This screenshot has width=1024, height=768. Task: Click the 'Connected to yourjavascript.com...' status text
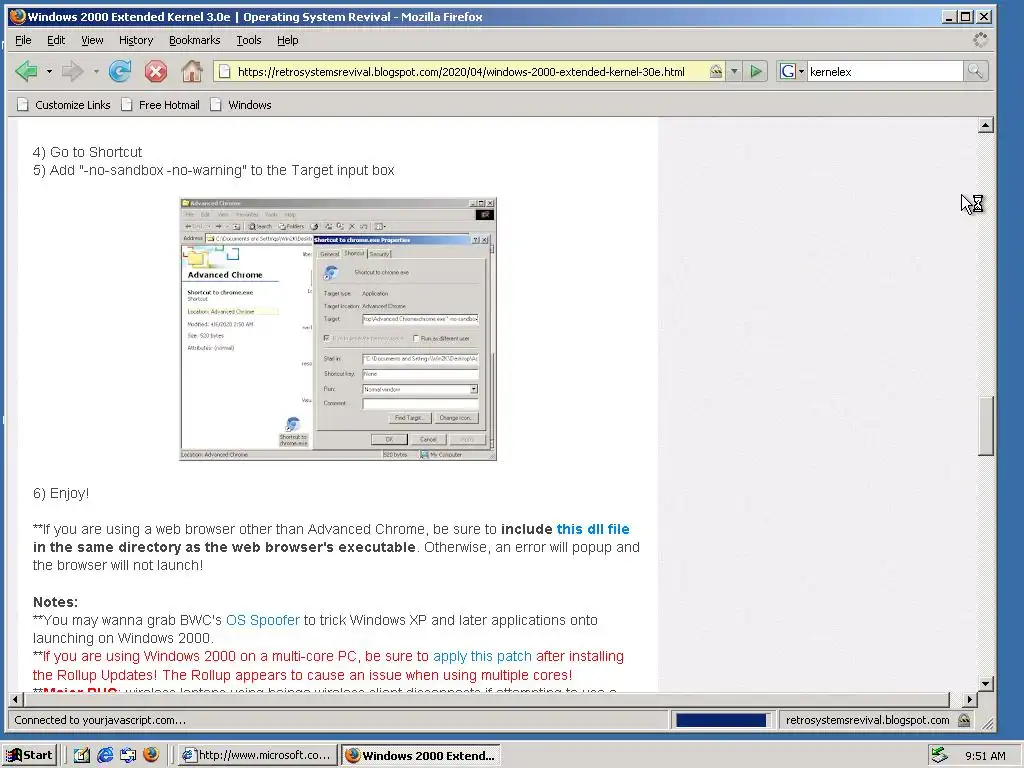pos(100,720)
